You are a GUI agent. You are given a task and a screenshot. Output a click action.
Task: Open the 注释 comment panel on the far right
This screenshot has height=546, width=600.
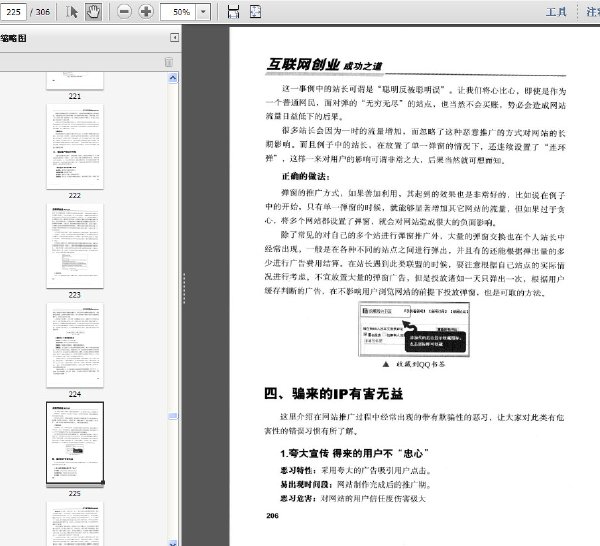coord(593,12)
